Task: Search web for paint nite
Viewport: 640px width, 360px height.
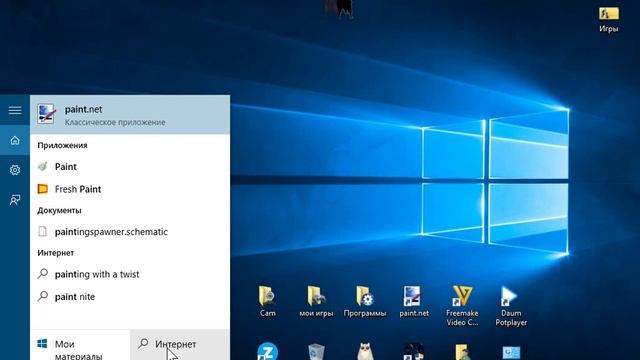Action: coord(130,296)
